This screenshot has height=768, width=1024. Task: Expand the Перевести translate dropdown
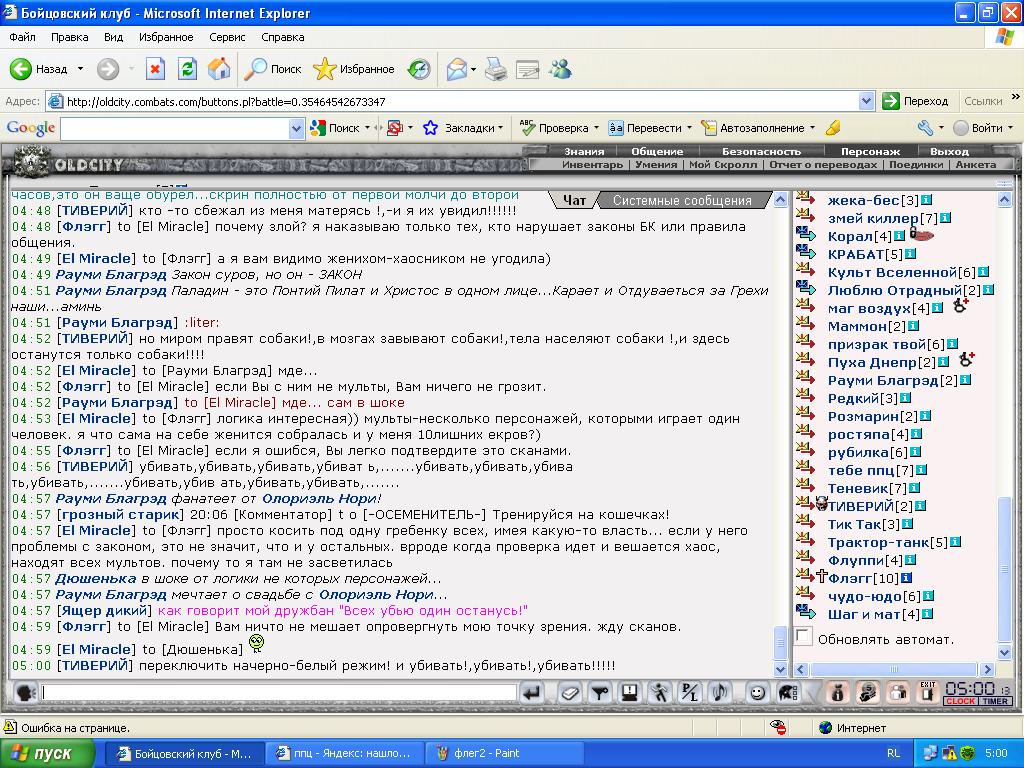coord(688,128)
